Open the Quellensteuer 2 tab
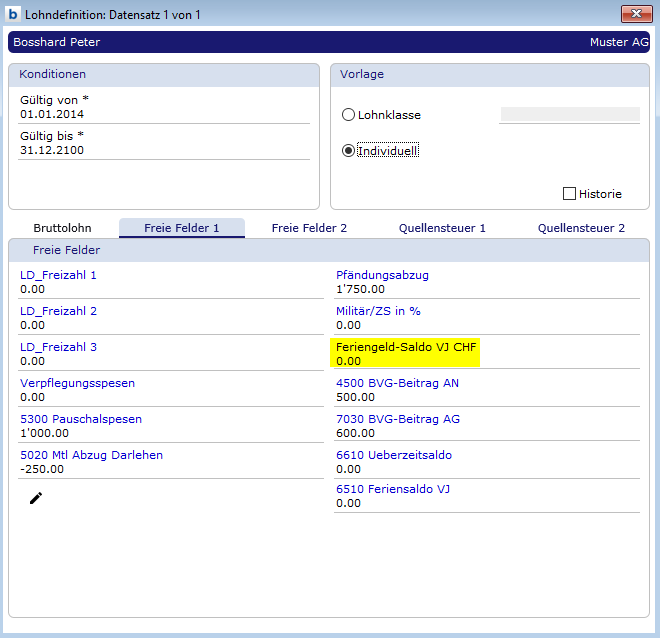Viewport: 660px width, 638px height. coord(581,228)
